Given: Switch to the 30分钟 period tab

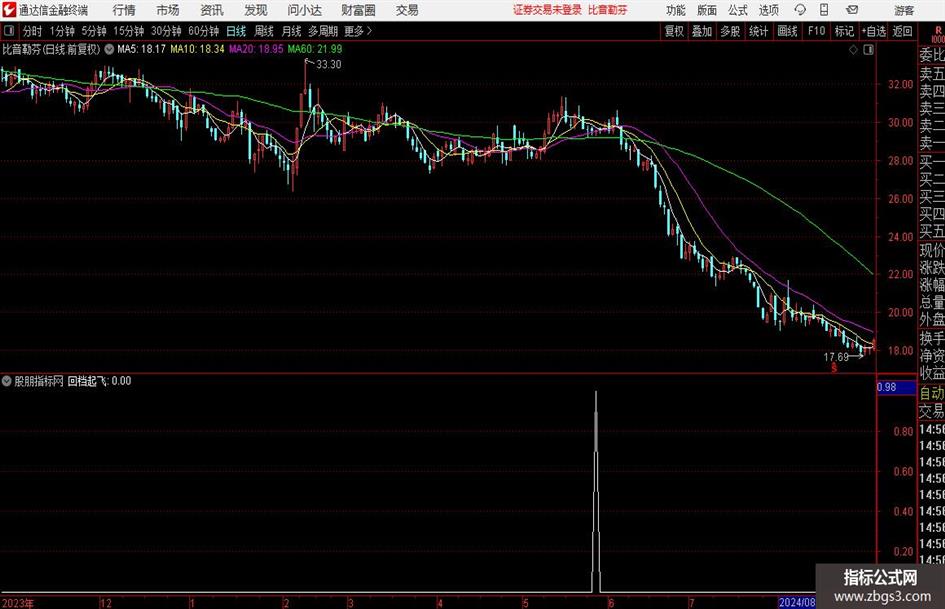Looking at the screenshot, I should coord(166,31).
